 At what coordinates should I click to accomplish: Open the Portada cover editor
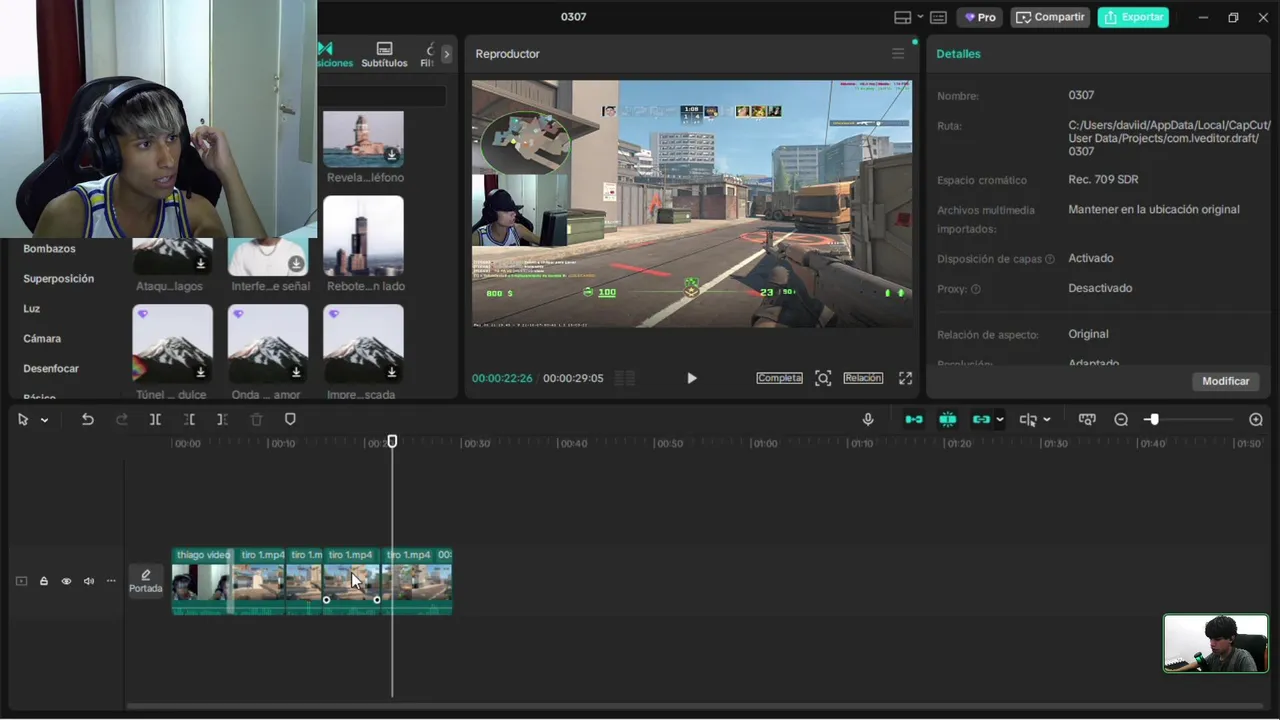pyautogui.click(x=146, y=581)
